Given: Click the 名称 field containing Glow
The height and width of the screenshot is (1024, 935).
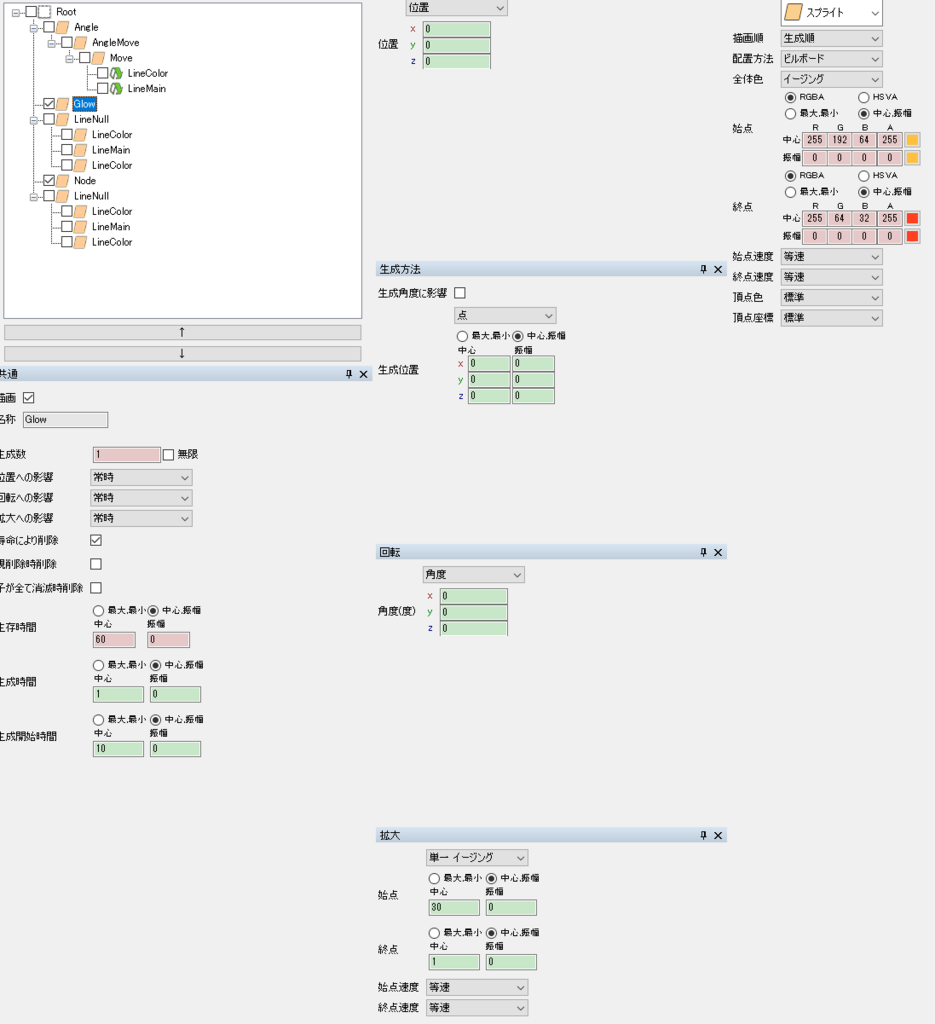Looking at the screenshot, I should (x=65, y=420).
